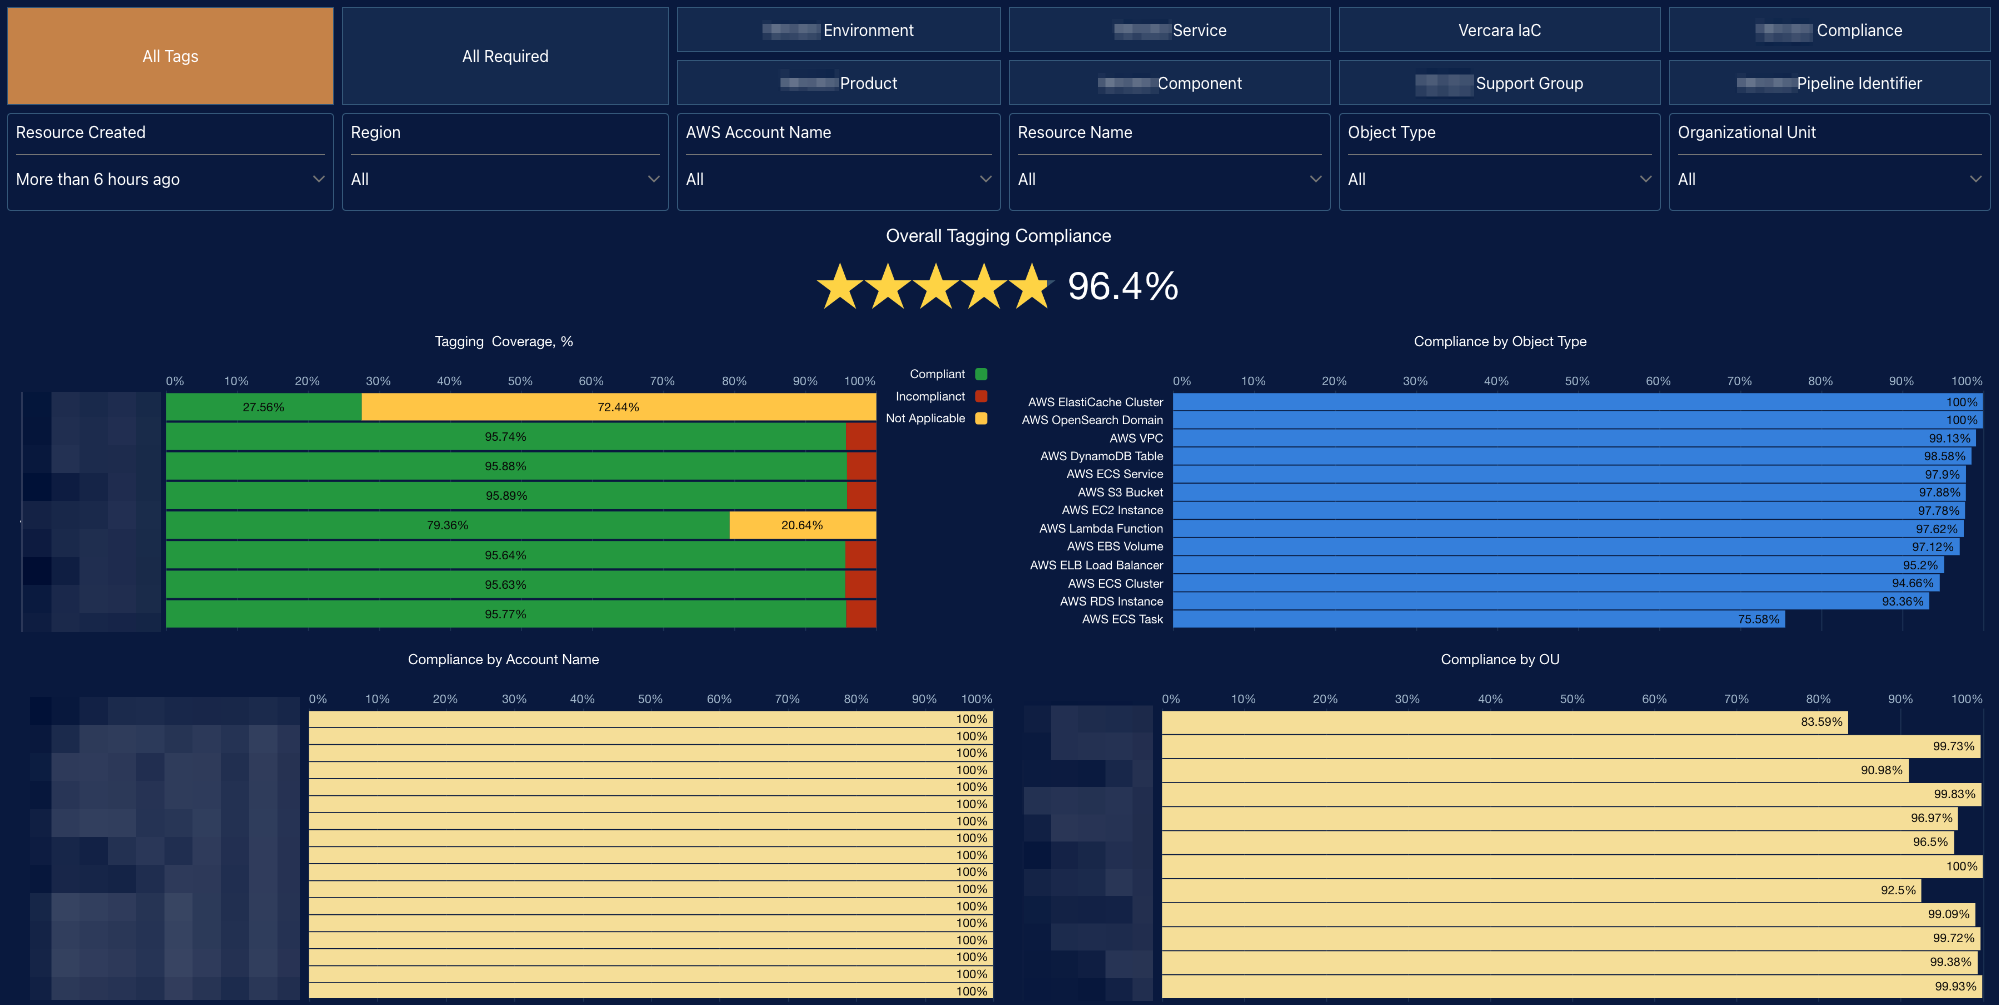
Task: Open the Component tag tab
Action: point(1169,83)
